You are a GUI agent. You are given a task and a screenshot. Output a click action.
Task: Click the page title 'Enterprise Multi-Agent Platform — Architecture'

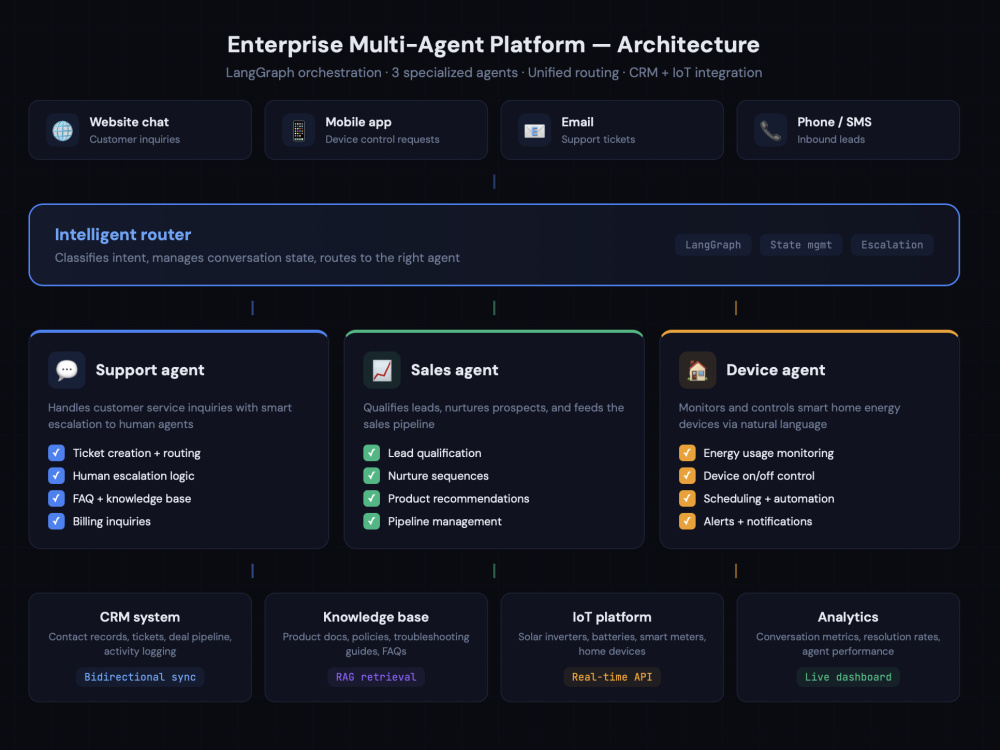click(x=494, y=45)
